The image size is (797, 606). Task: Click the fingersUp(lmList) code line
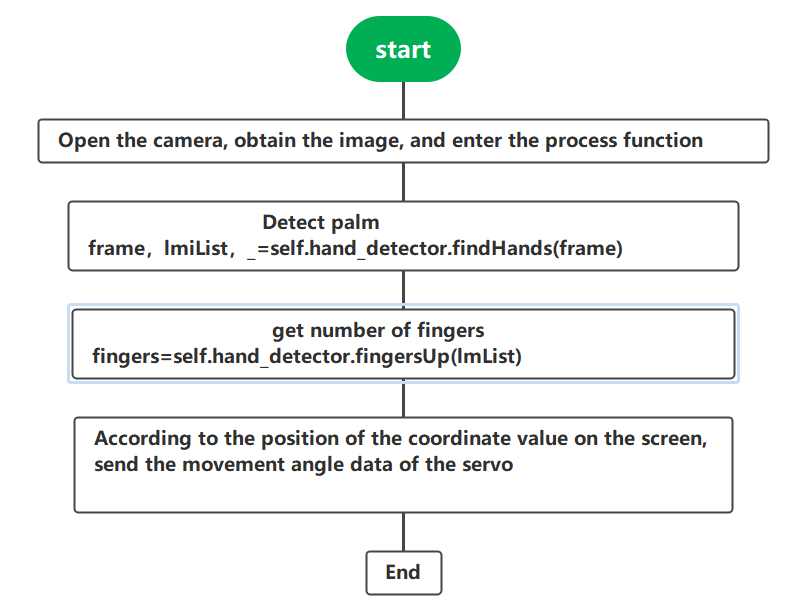point(307,356)
